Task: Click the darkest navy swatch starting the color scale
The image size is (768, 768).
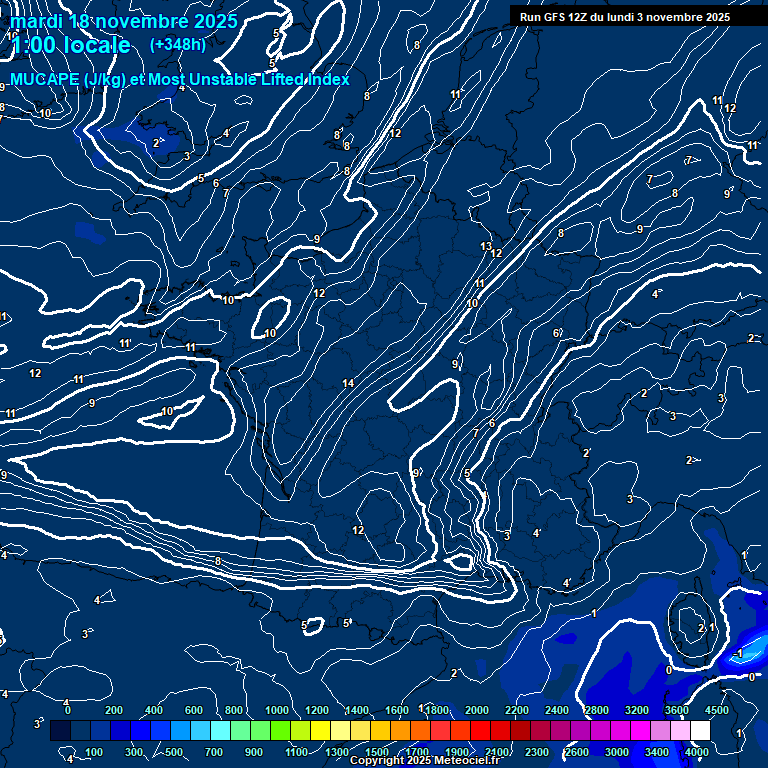Action: pyautogui.click(x=60, y=730)
